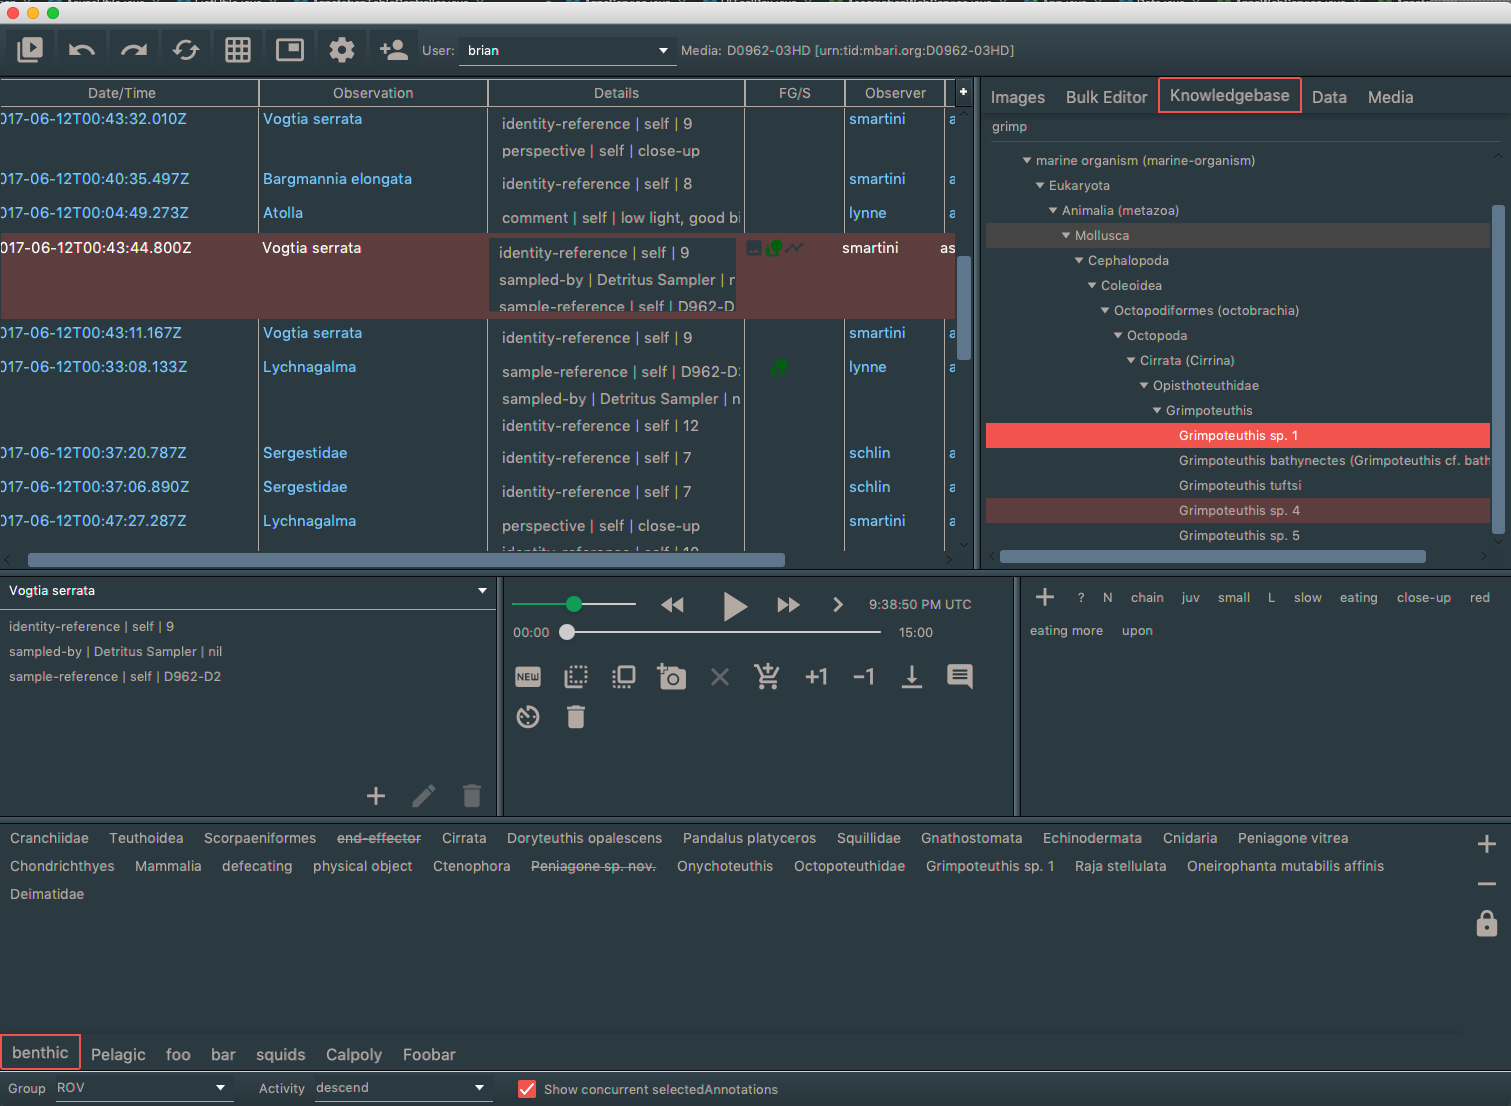Add a comment using the speech bubble icon
Screen dimensions: 1511x1106
(959, 677)
